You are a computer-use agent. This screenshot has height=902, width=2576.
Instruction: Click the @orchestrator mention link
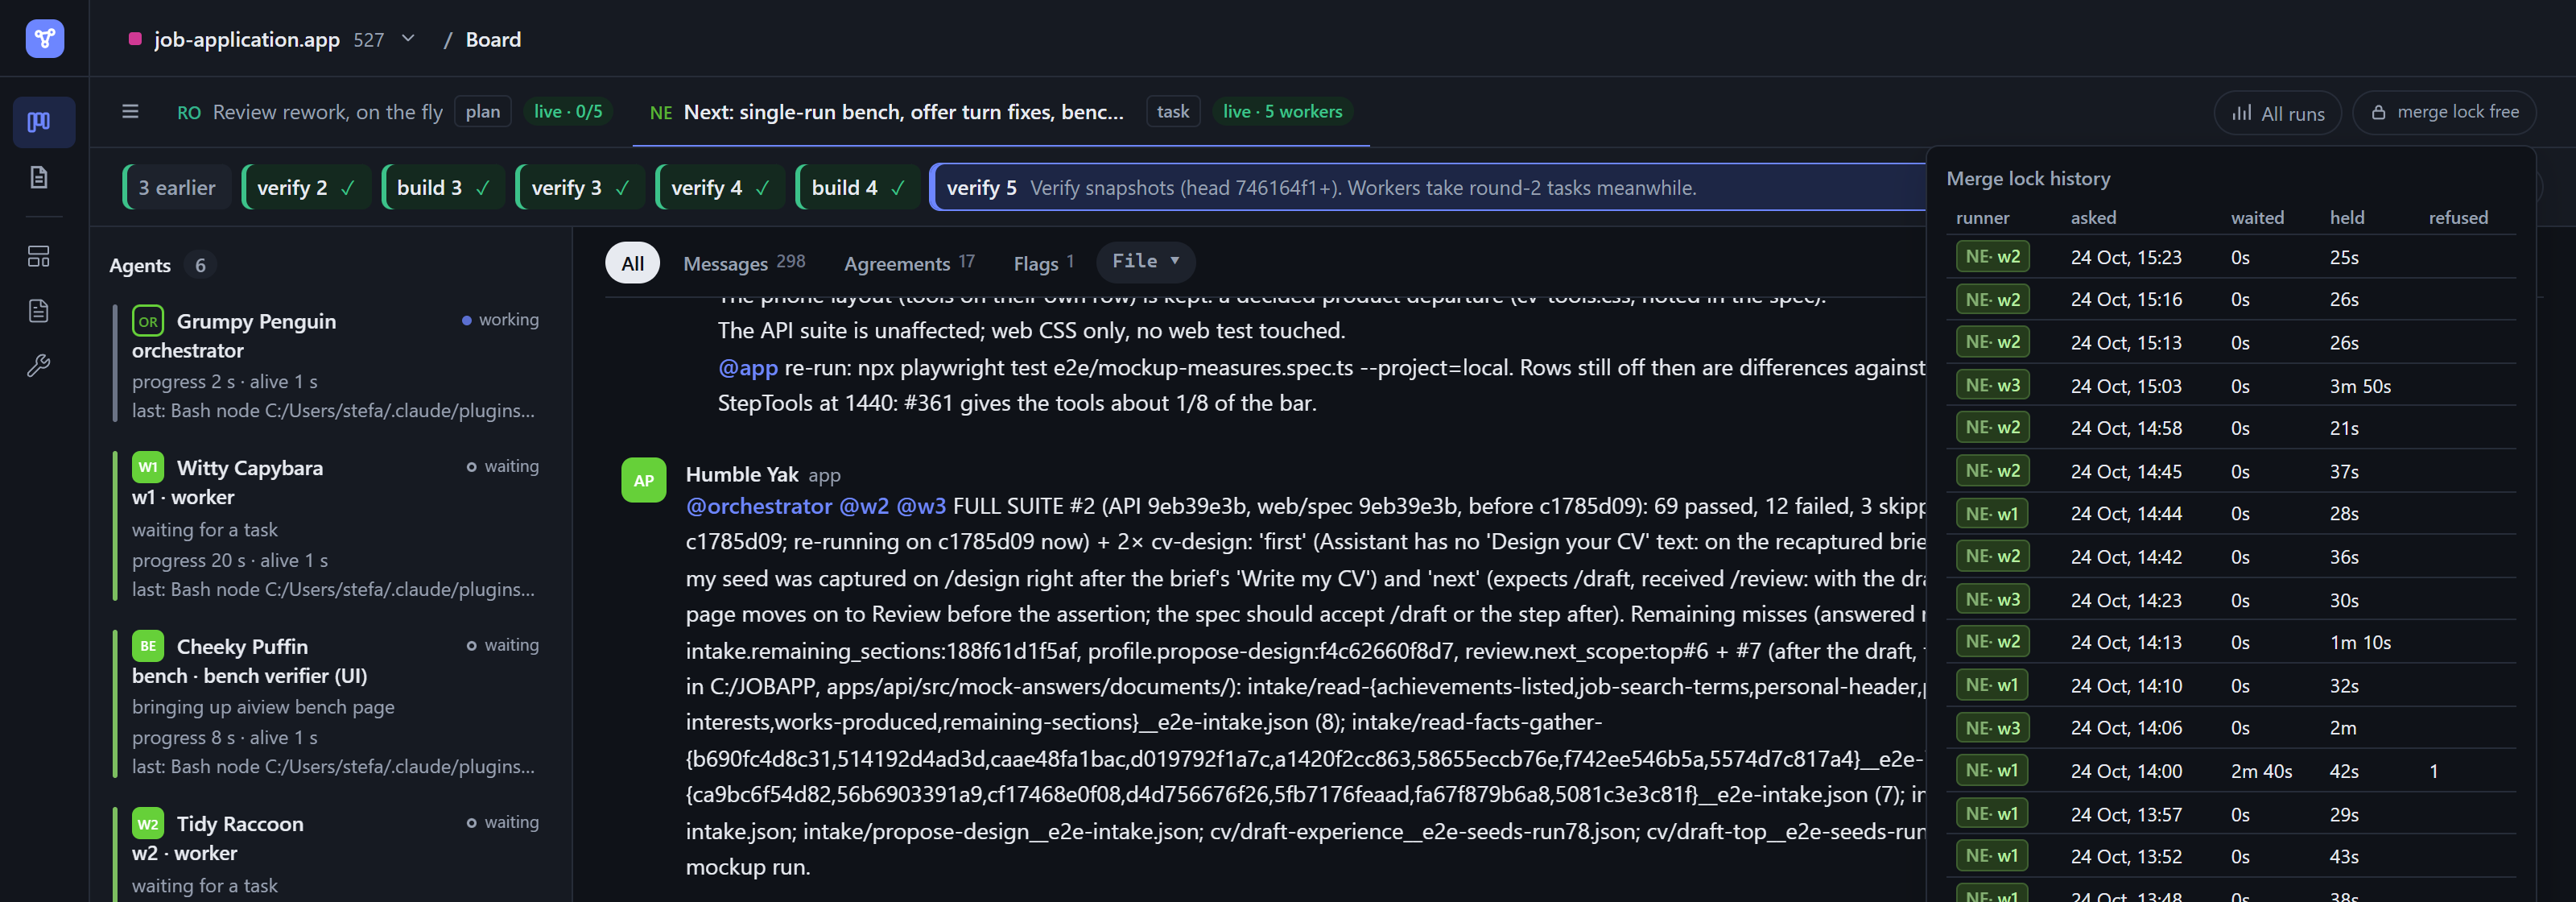[x=759, y=506]
